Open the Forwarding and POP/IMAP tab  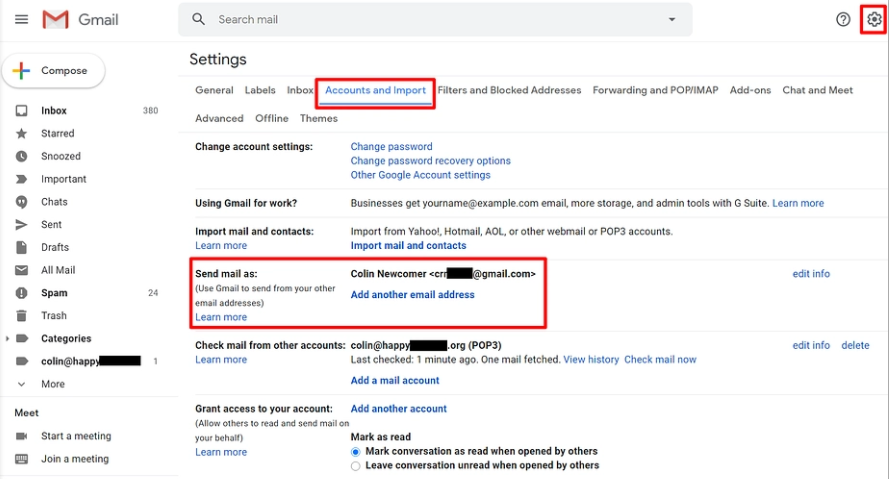click(x=655, y=90)
